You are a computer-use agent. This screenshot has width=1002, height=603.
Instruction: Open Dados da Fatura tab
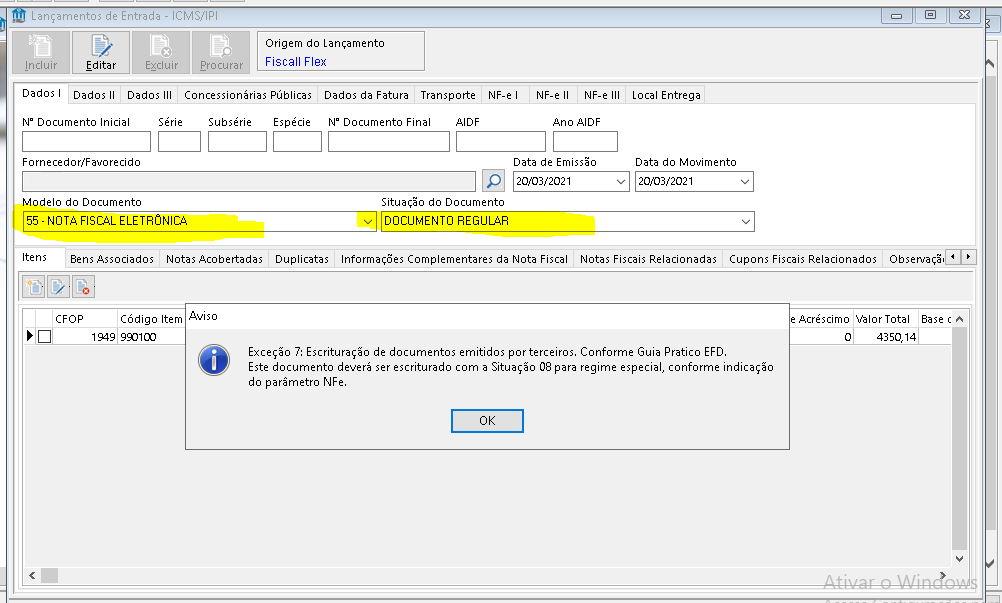(366, 95)
